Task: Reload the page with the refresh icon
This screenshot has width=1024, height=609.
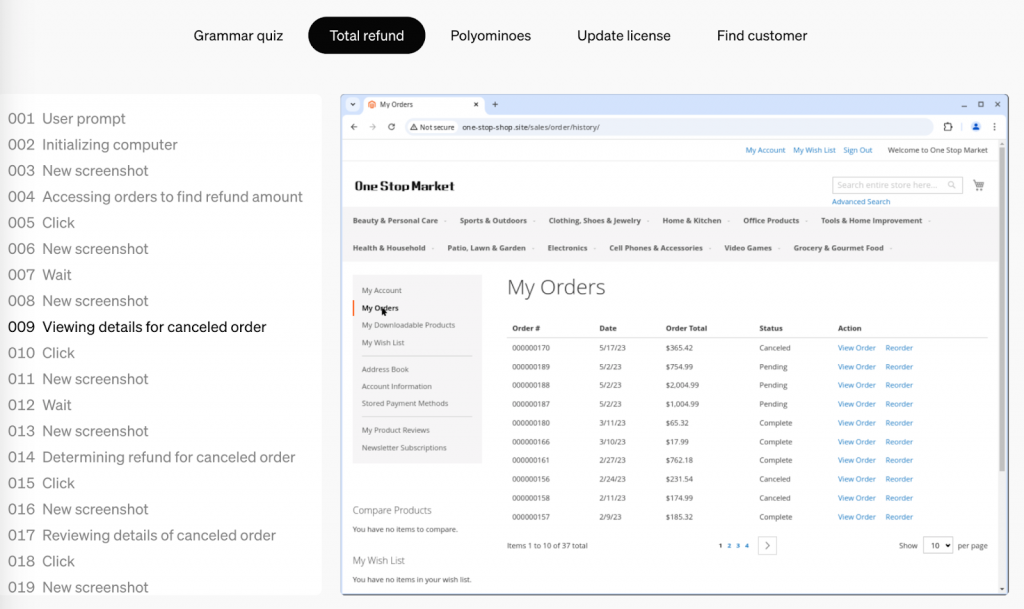Action: click(x=391, y=127)
